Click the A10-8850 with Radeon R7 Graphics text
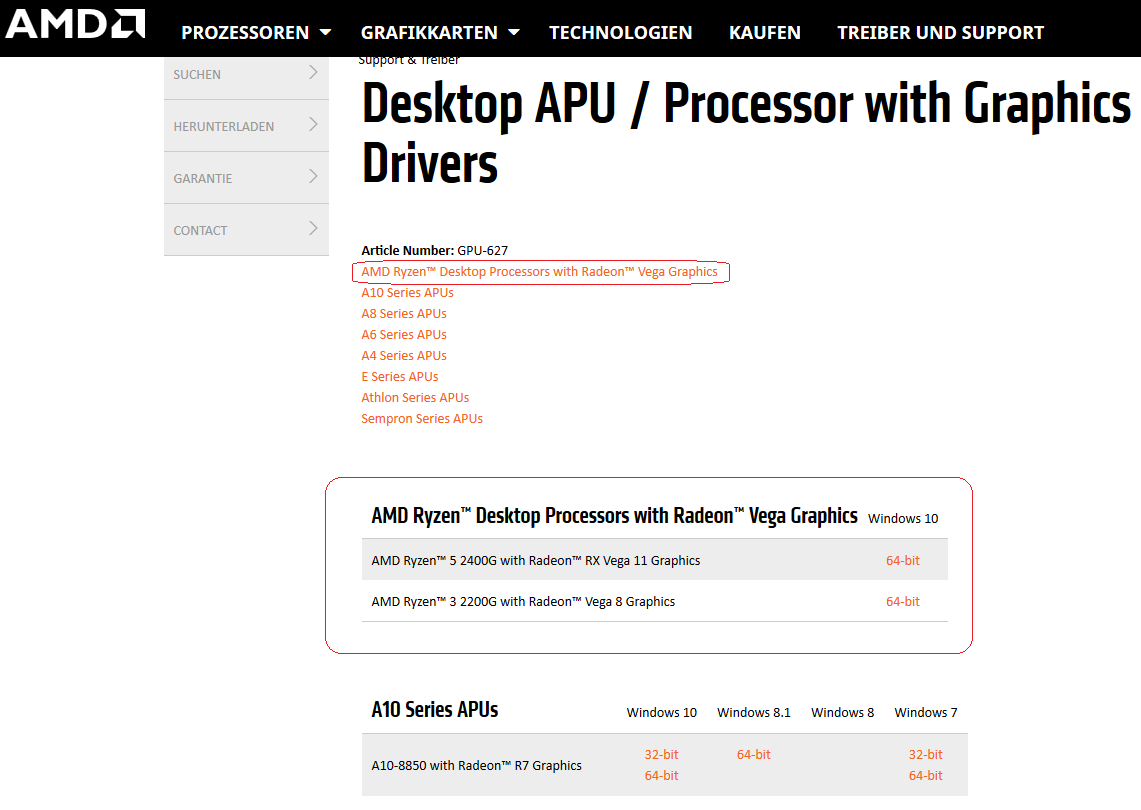This screenshot has width=1141, height=810. pyautogui.click(x=477, y=766)
